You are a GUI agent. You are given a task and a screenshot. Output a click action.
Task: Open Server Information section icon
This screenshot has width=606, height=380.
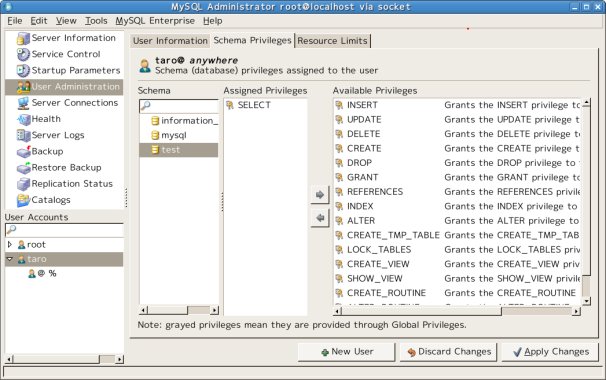tap(23, 38)
